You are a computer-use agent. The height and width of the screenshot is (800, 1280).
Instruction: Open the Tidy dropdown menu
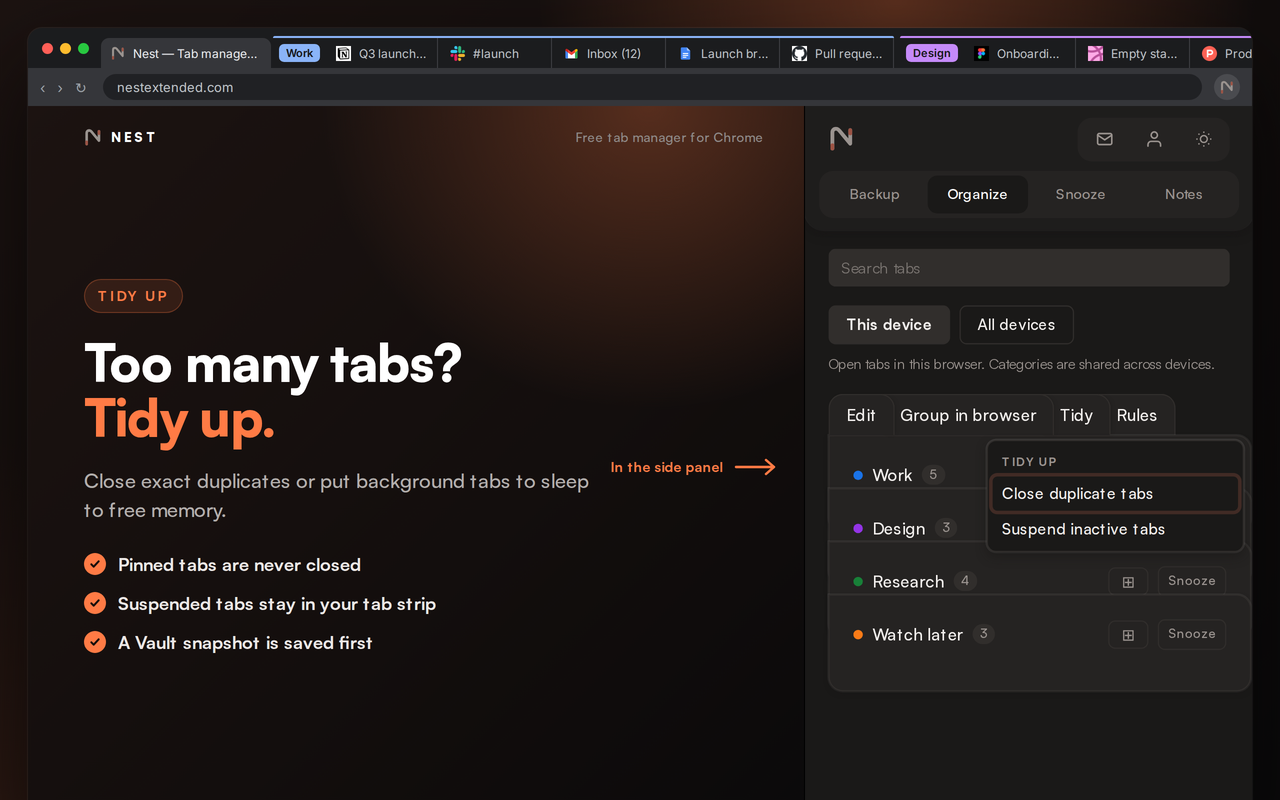tap(1076, 415)
